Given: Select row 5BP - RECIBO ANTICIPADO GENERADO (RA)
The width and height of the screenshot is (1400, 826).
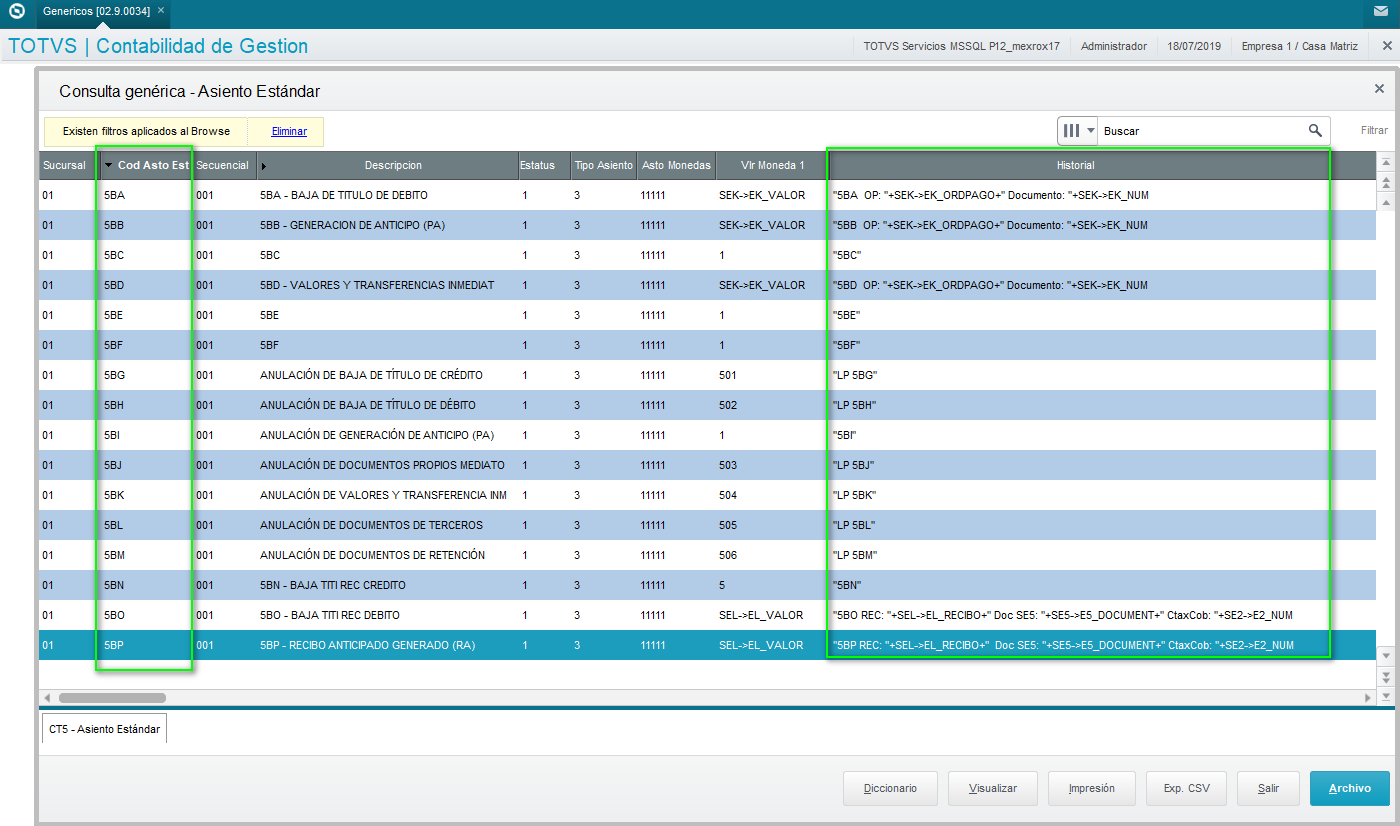Looking at the screenshot, I should tap(707, 645).
